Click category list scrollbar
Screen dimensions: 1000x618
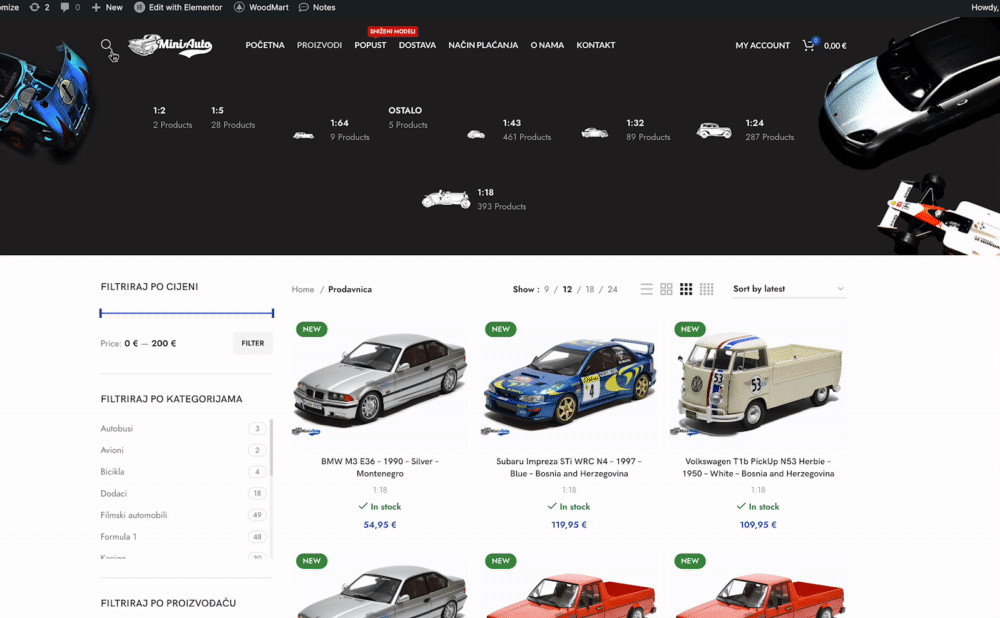[x=272, y=447]
